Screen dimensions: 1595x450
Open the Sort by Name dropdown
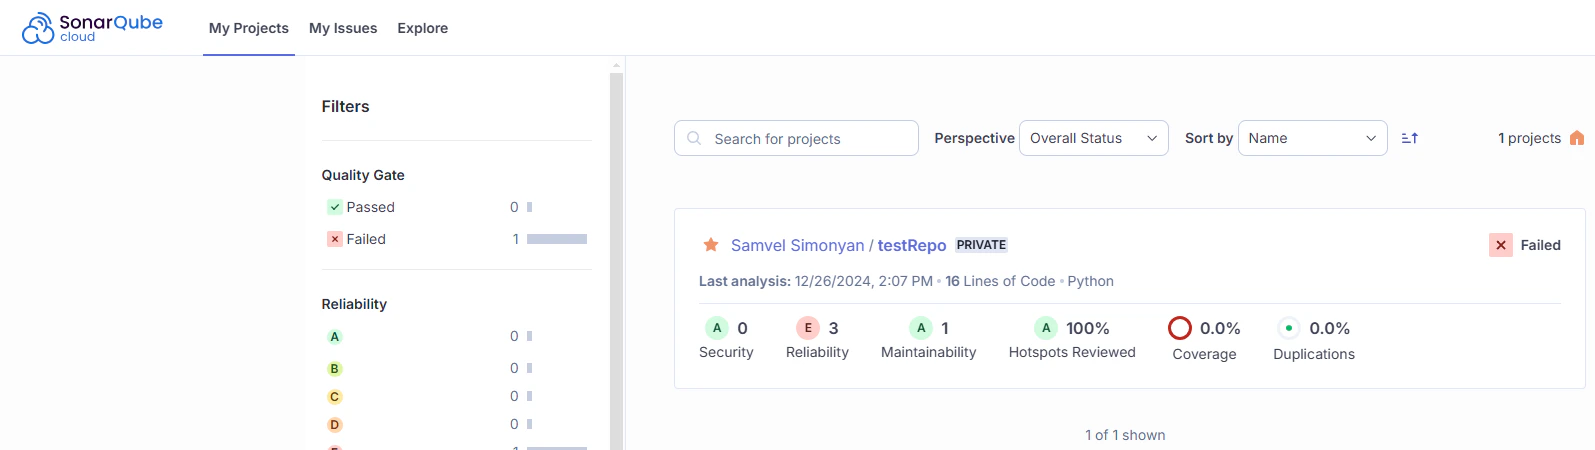1313,138
